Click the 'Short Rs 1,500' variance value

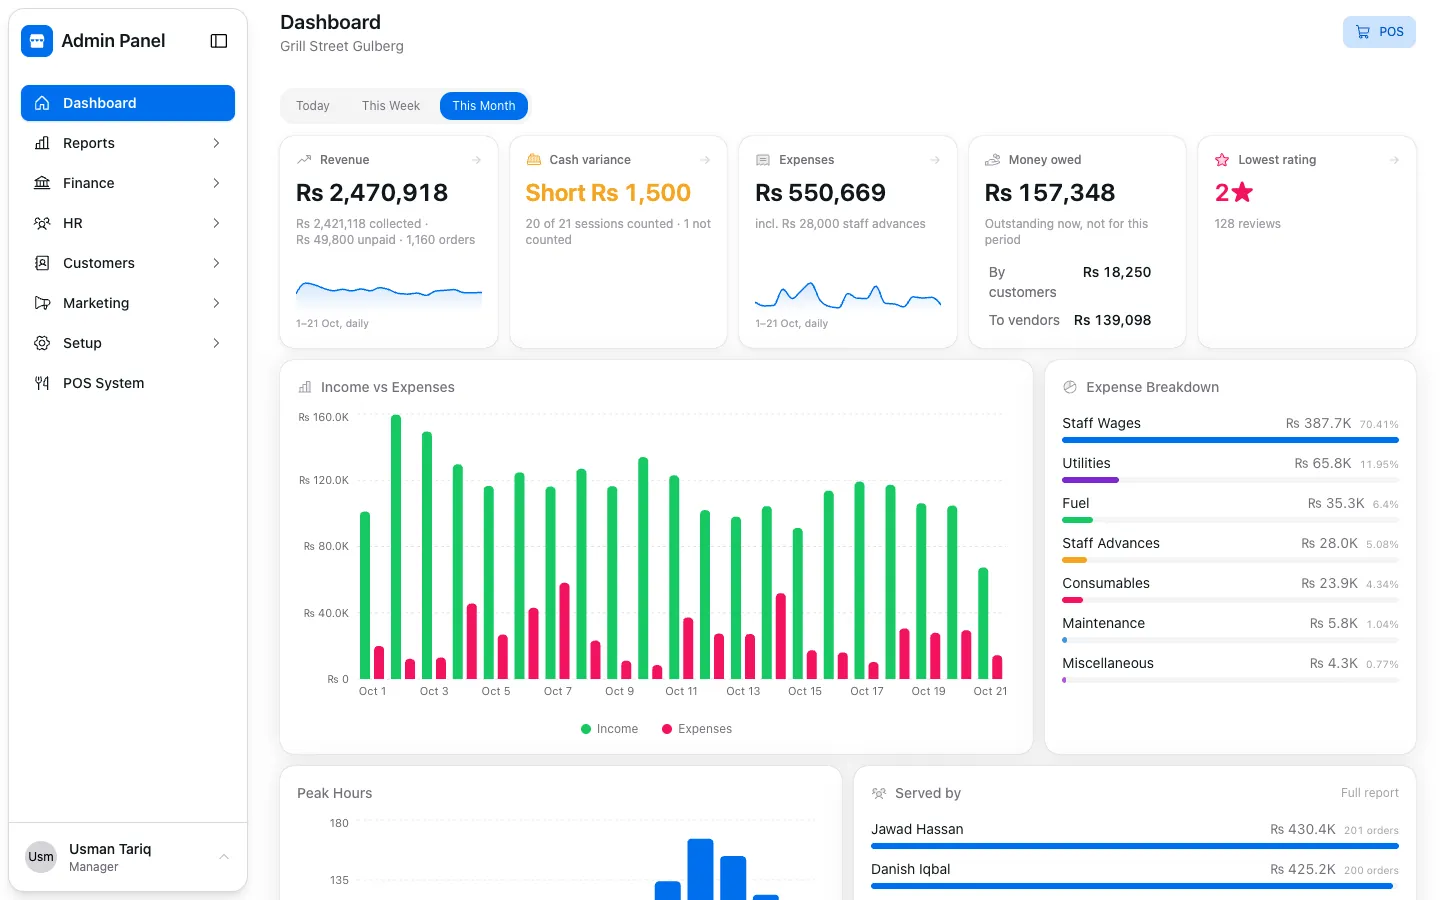tap(608, 193)
